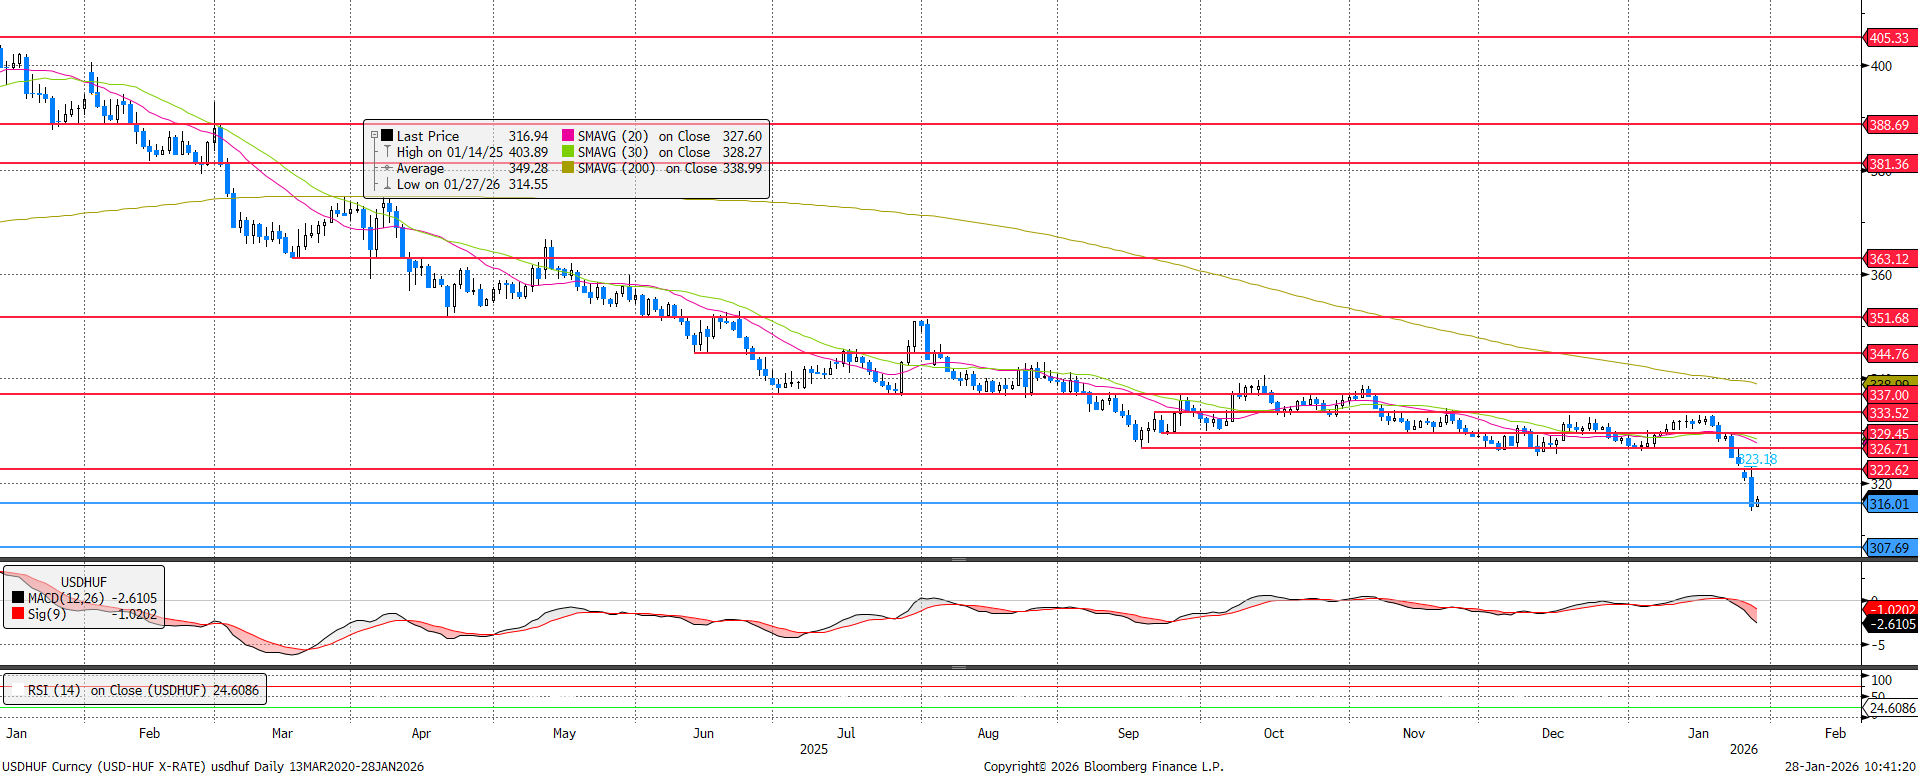
Task: Click the black Last Price color swatch
Action: click(x=387, y=136)
